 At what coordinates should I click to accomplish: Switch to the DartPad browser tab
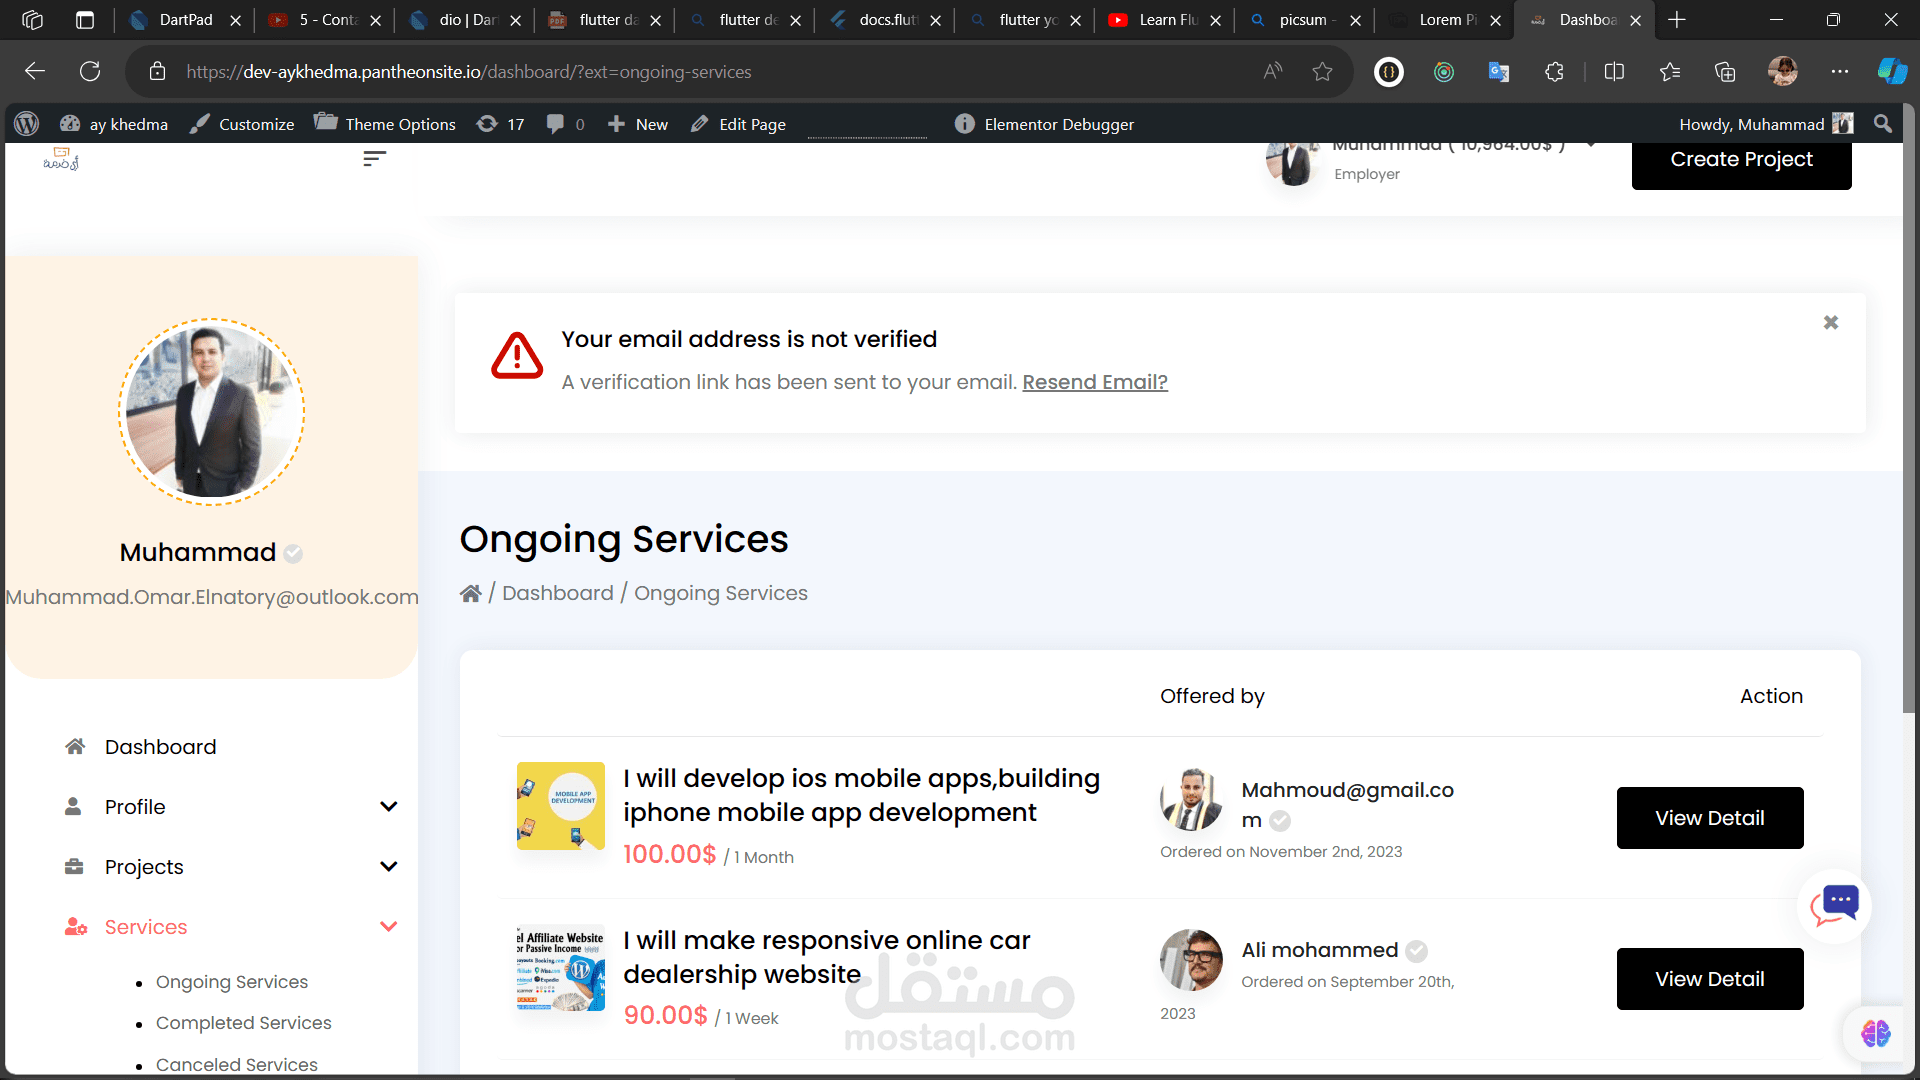pyautogui.click(x=185, y=19)
